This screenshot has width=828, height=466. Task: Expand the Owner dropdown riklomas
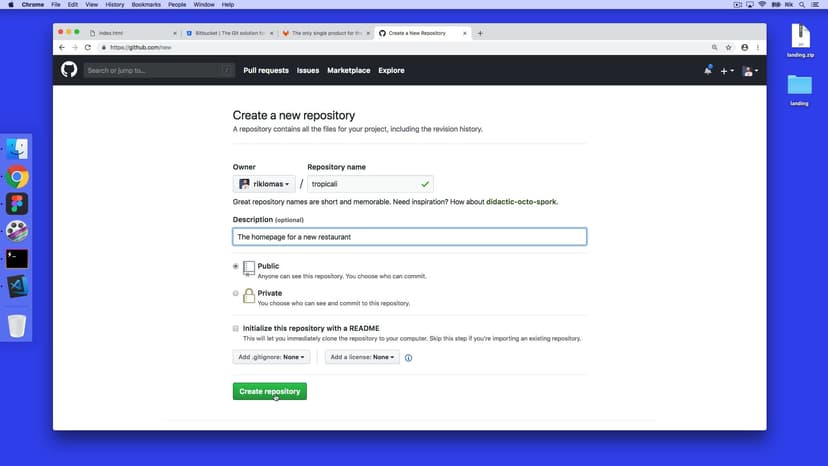pos(264,184)
